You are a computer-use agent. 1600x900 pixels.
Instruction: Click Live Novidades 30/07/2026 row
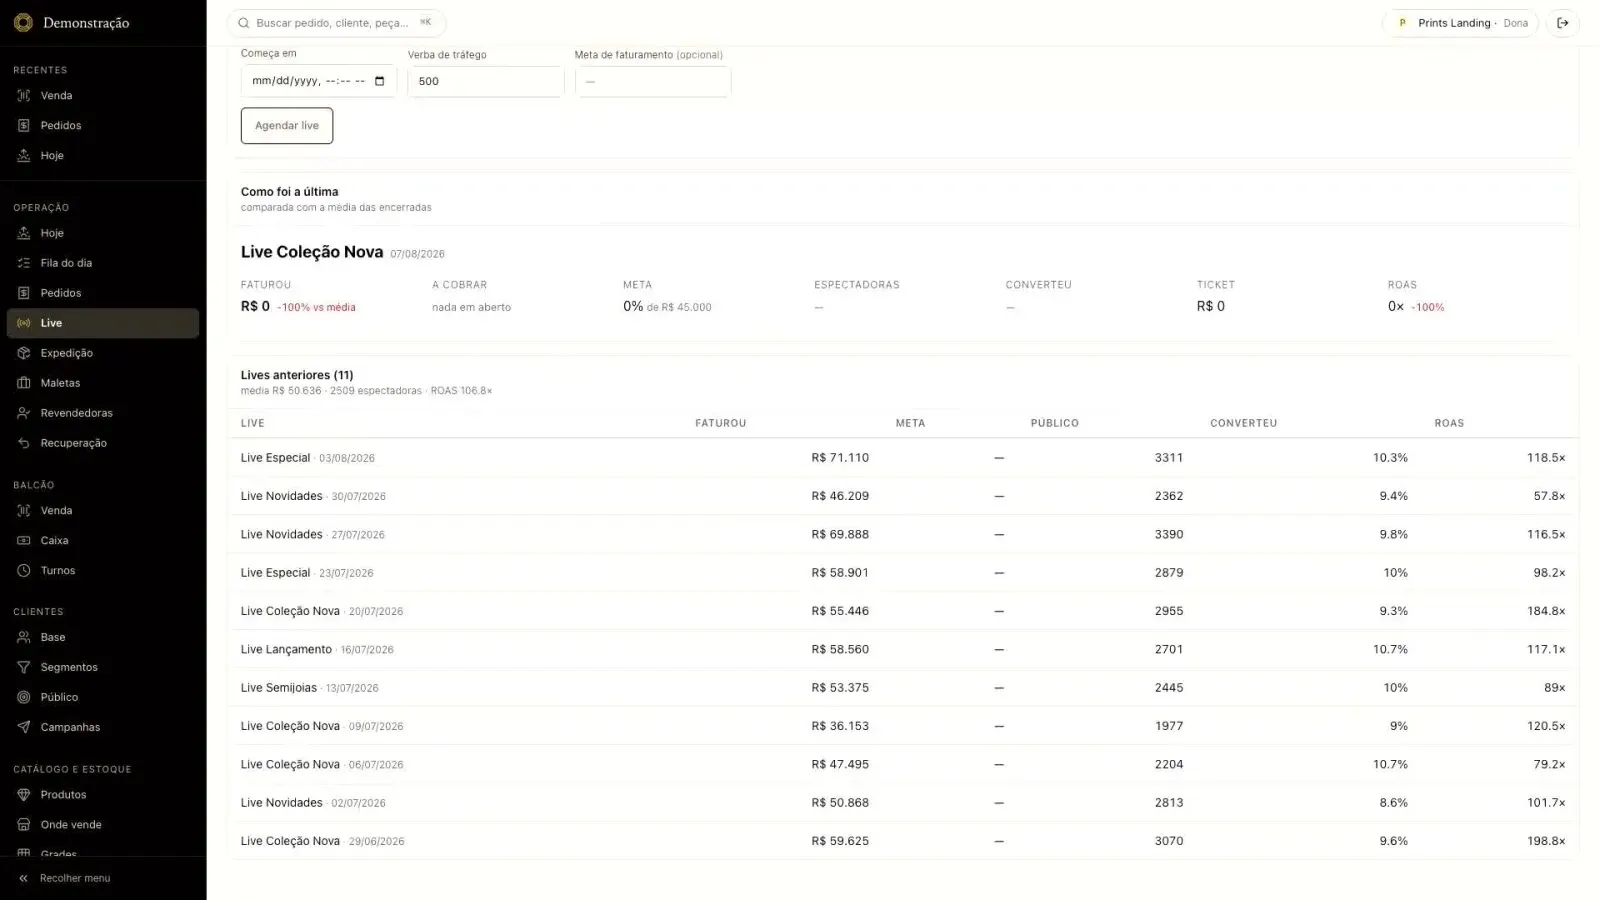coord(903,496)
